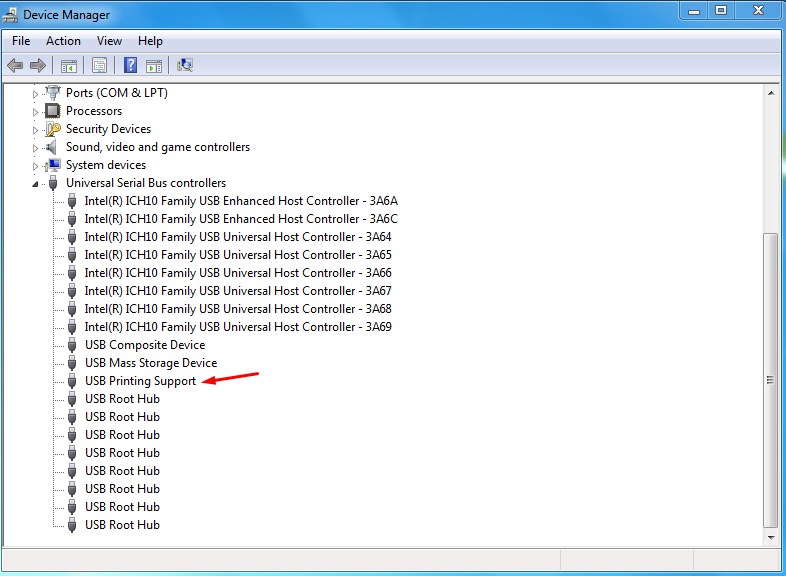
Task: Select USB Universal Host Controller - 3A68
Action: click(238, 309)
